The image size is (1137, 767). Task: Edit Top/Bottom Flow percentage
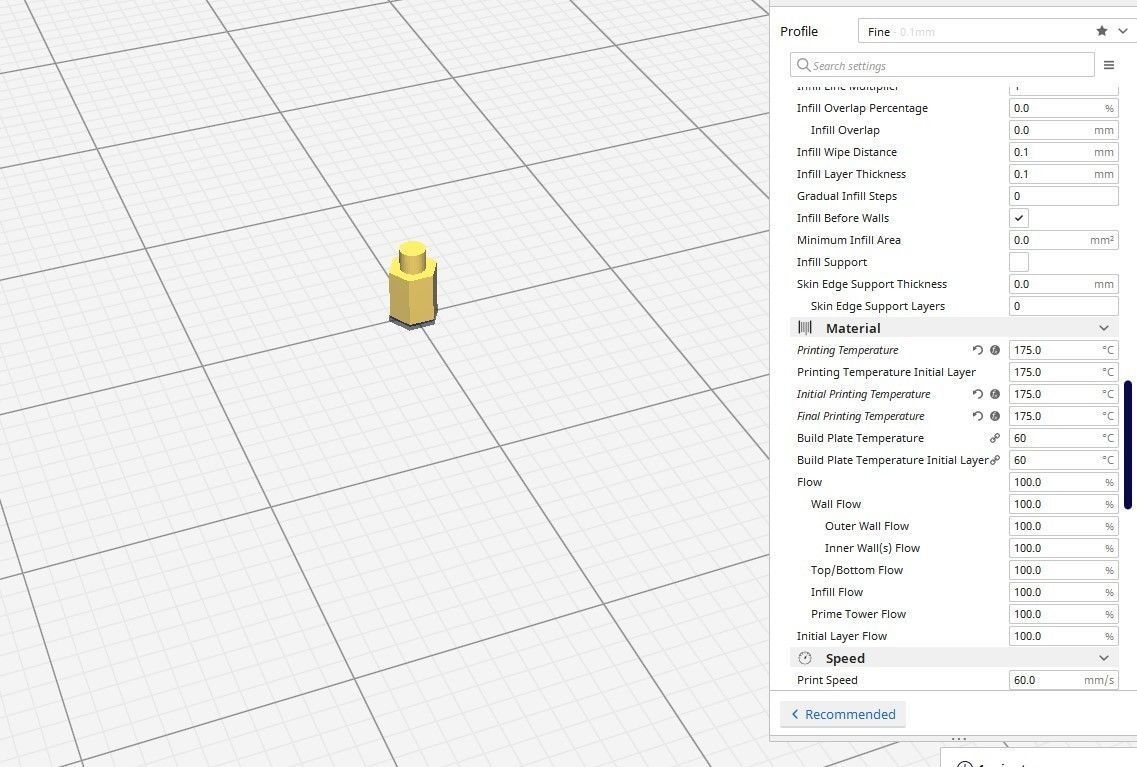1063,570
